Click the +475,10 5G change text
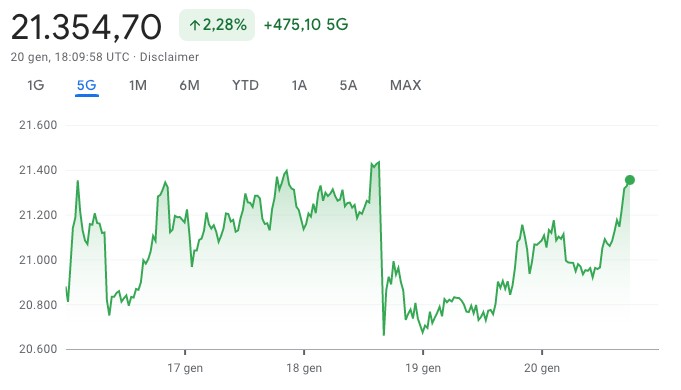Viewport: 681px width, 390px height. pos(306,25)
